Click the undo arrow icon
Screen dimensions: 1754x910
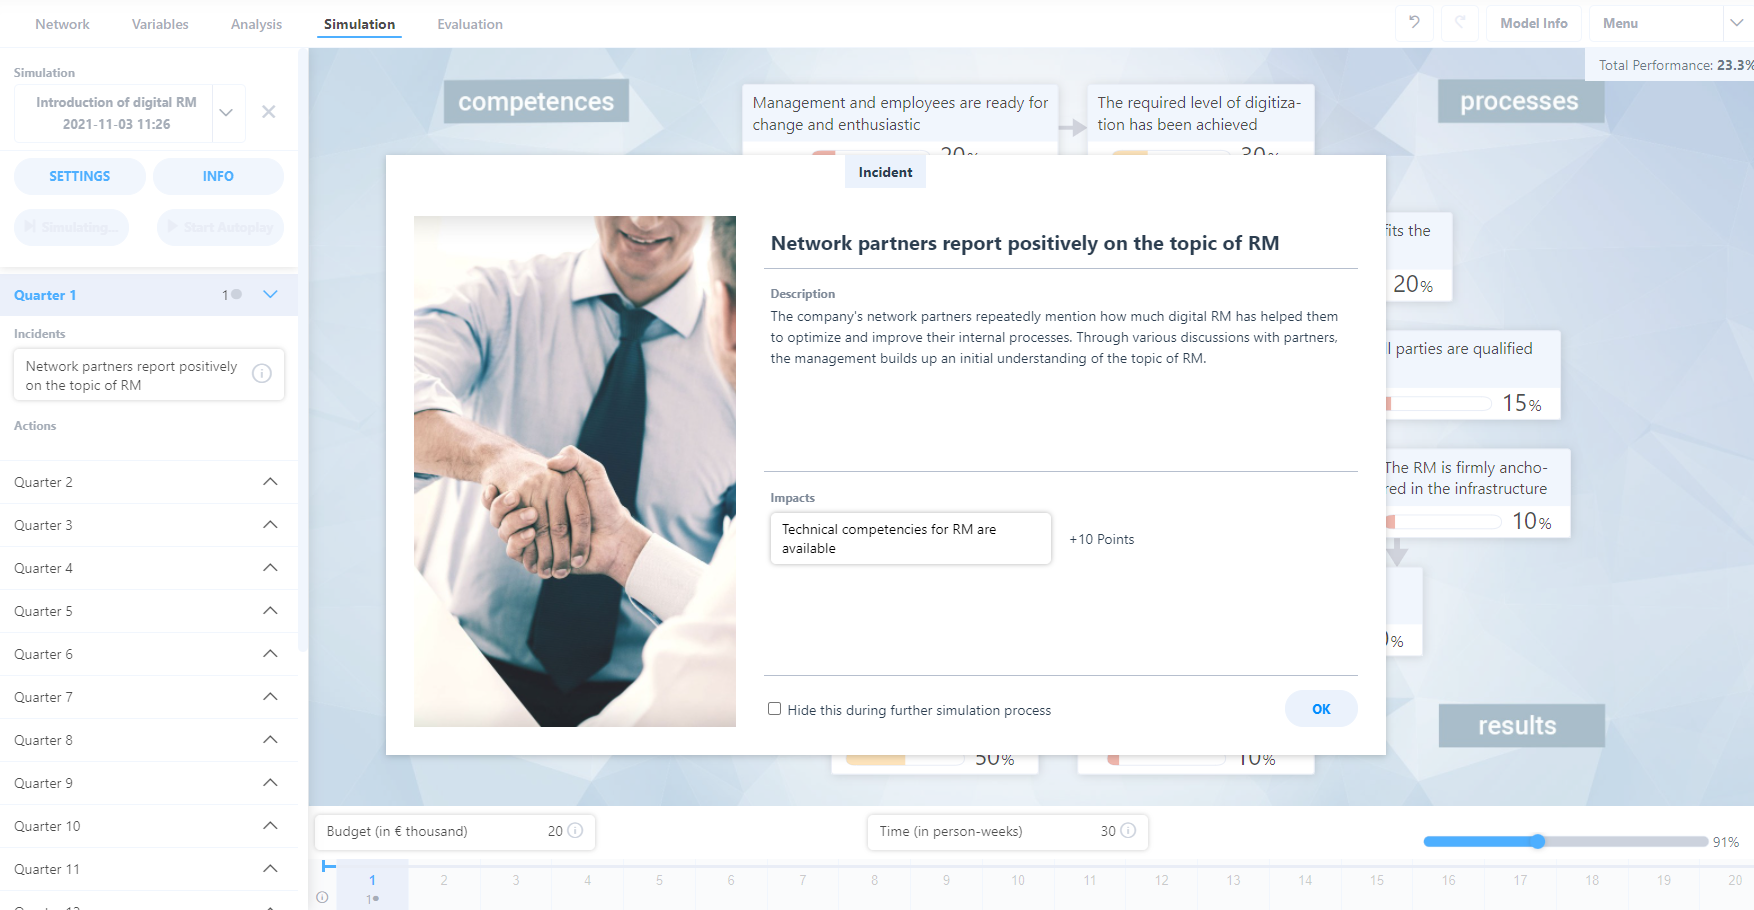tap(1414, 23)
